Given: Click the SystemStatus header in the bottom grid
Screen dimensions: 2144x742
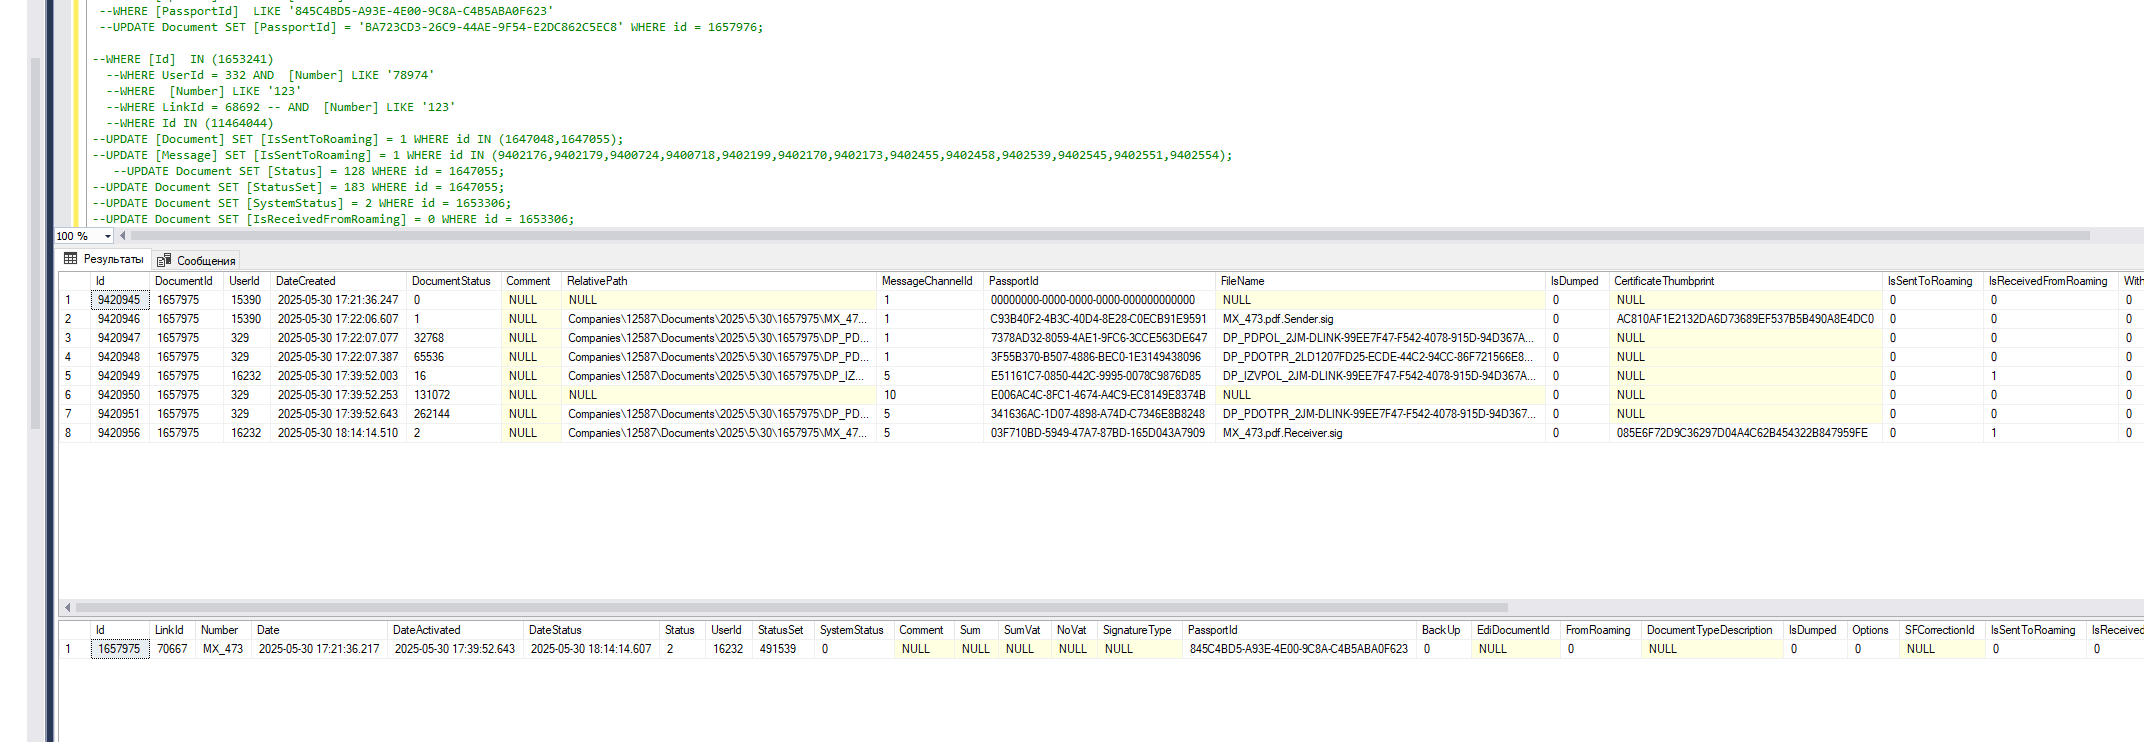Looking at the screenshot, I should 851,630.
